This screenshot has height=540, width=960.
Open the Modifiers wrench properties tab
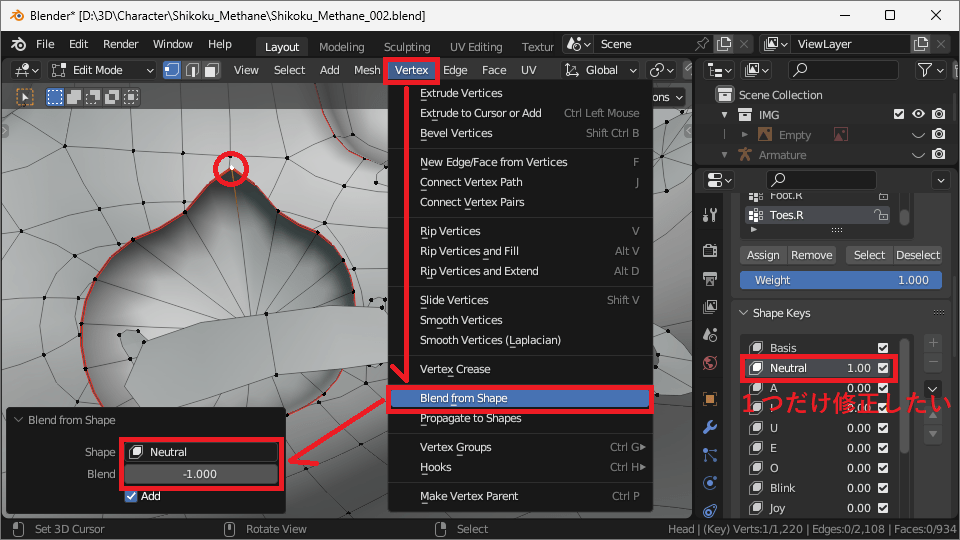click(710, 427)
